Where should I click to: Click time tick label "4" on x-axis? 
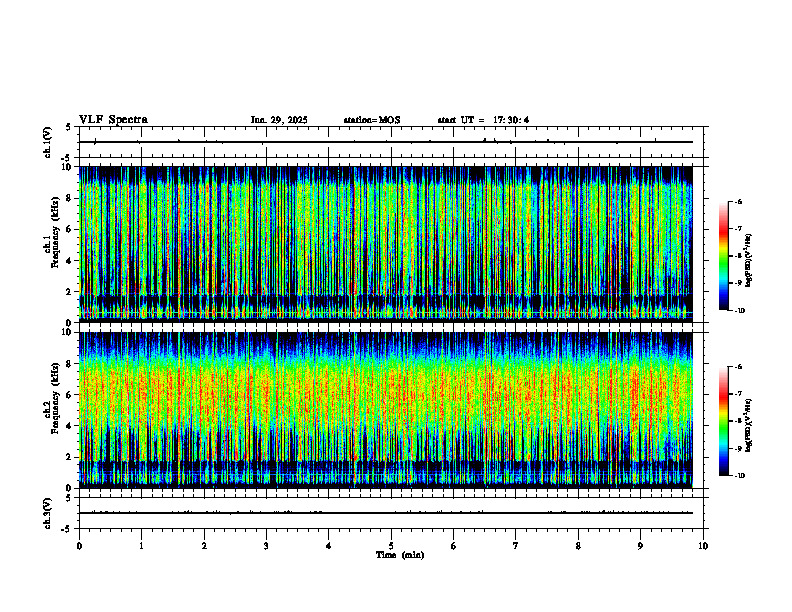point(329,546)
